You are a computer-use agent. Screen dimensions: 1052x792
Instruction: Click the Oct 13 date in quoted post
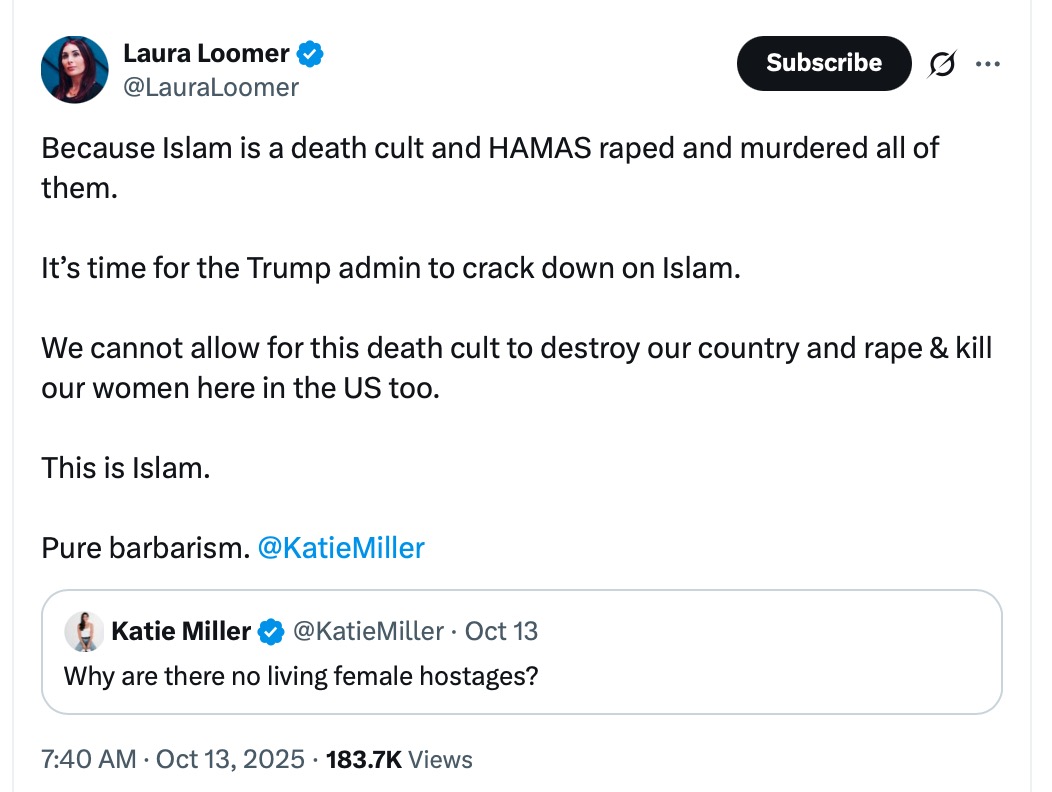[501, 631]
